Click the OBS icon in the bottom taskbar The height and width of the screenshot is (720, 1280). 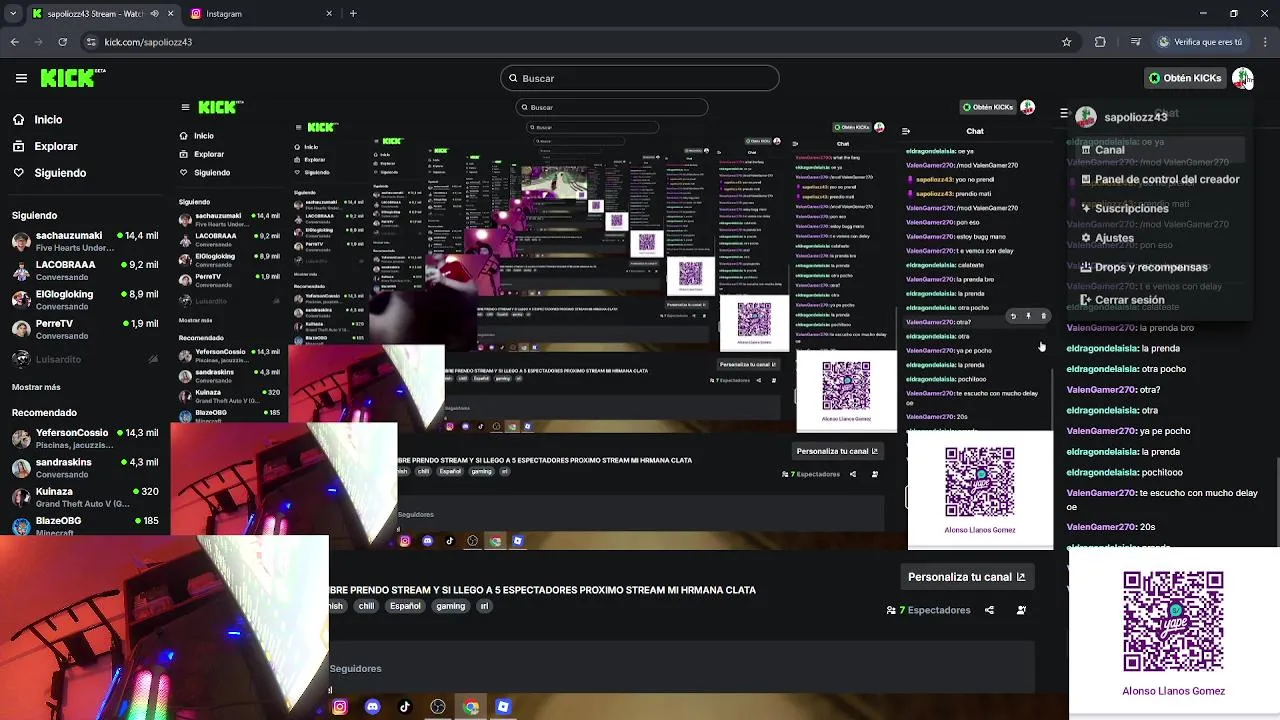pos(438,707)
